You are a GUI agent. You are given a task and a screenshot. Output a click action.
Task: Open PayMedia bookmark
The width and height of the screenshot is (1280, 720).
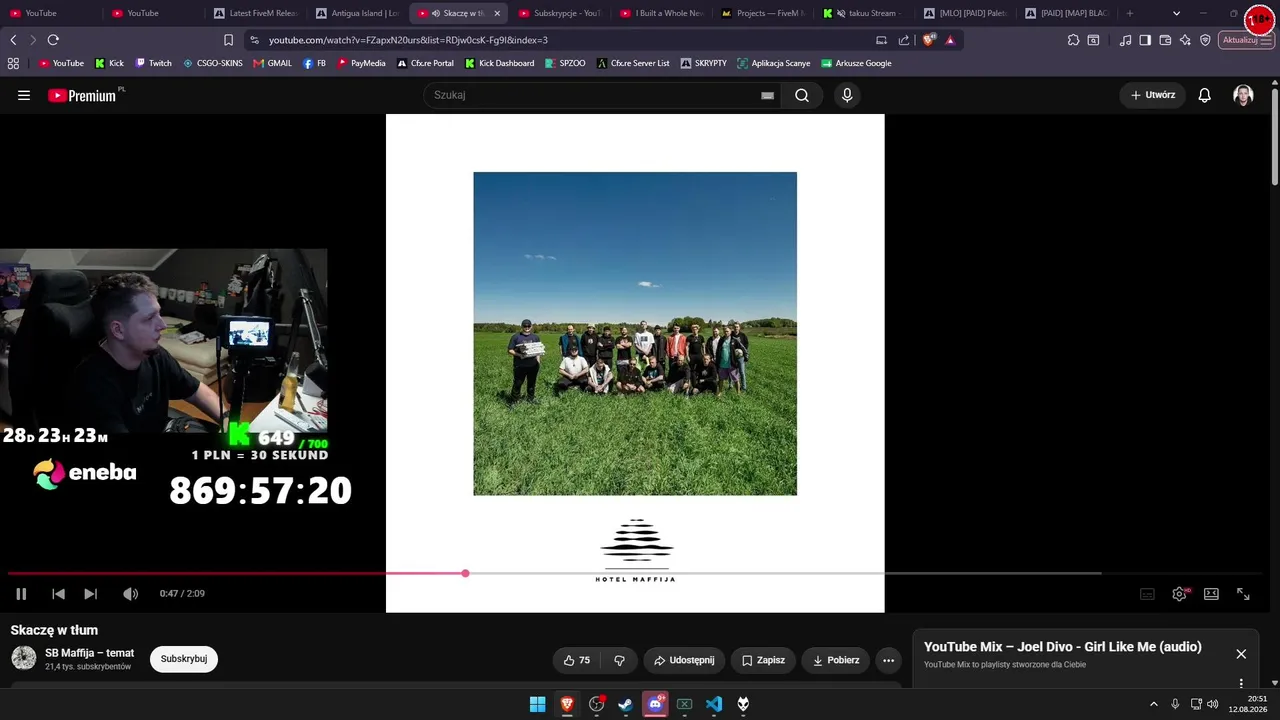click(361, 63)
